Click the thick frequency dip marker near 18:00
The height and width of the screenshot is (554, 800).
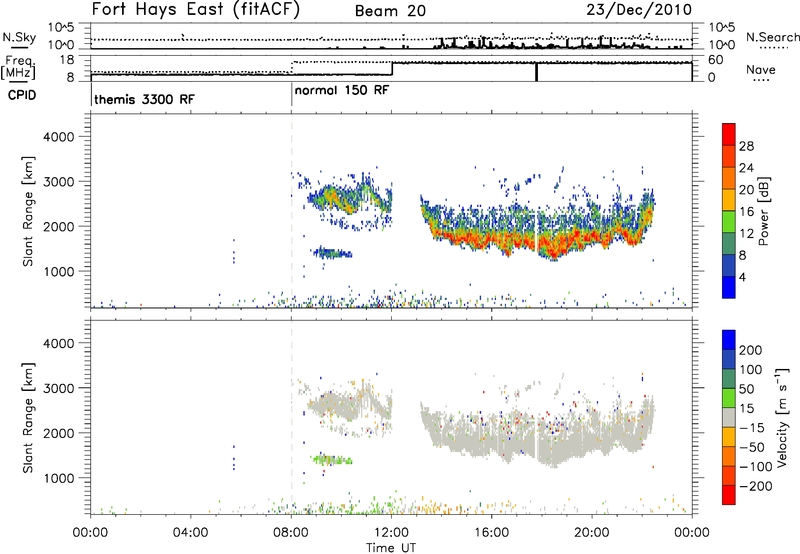(536, 72)
